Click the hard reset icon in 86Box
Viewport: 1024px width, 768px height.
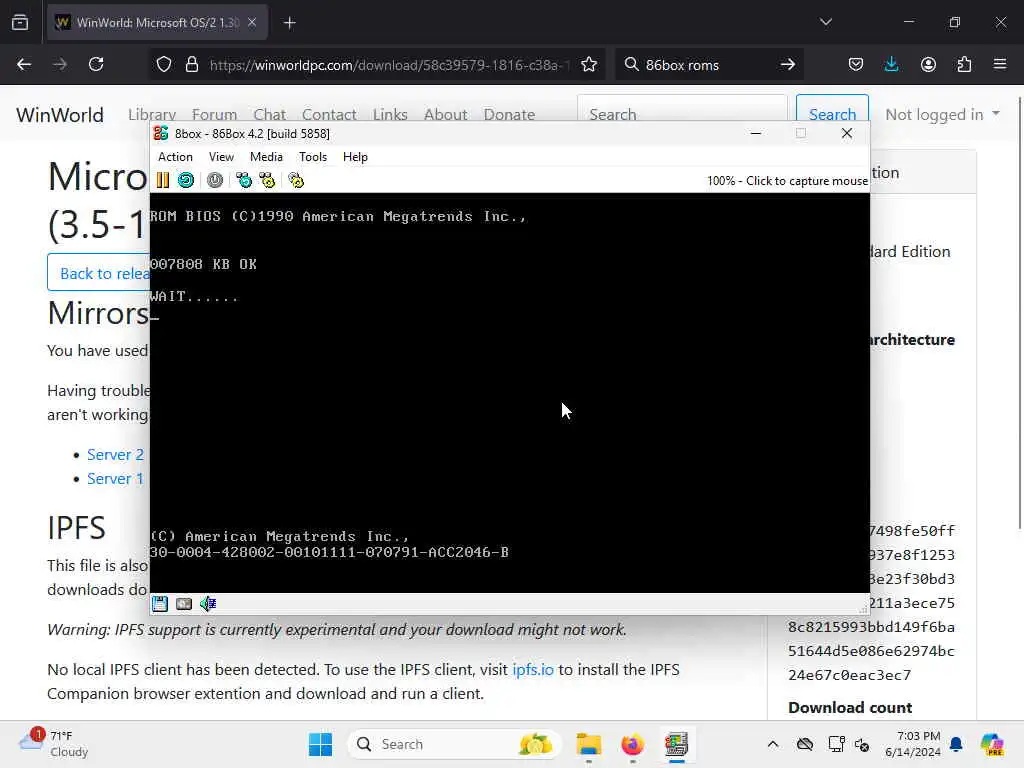(x=186, y=180)
